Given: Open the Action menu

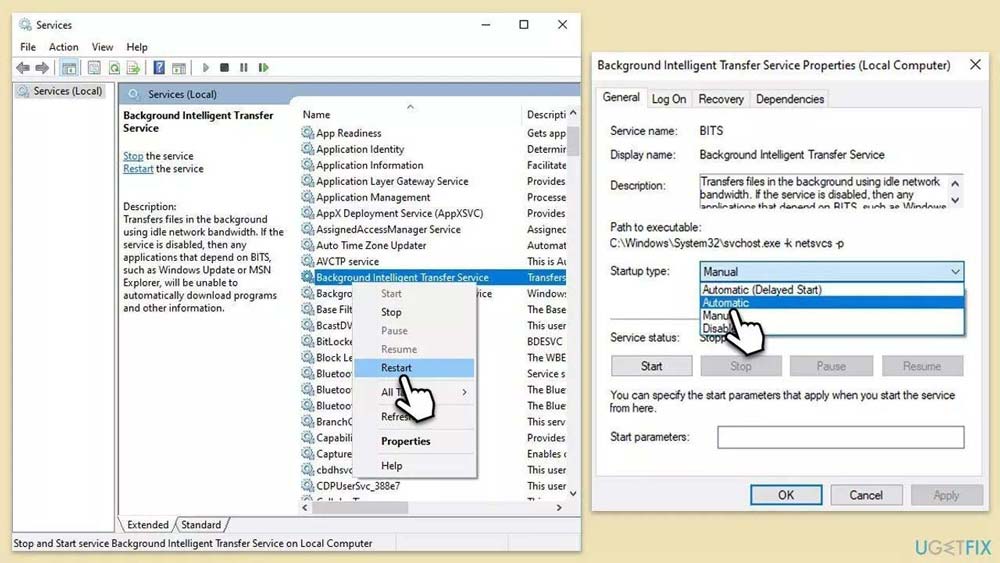Looking at the screenshot, I should 64,47.
